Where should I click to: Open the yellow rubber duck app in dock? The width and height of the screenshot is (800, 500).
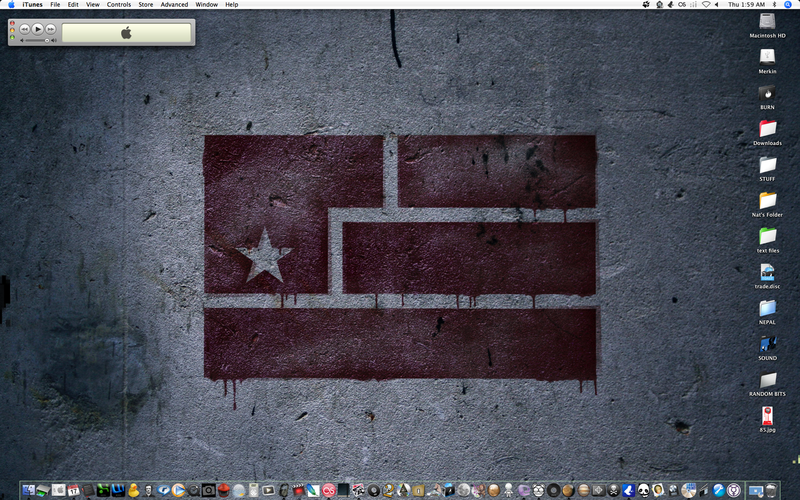tap(134, 490)
